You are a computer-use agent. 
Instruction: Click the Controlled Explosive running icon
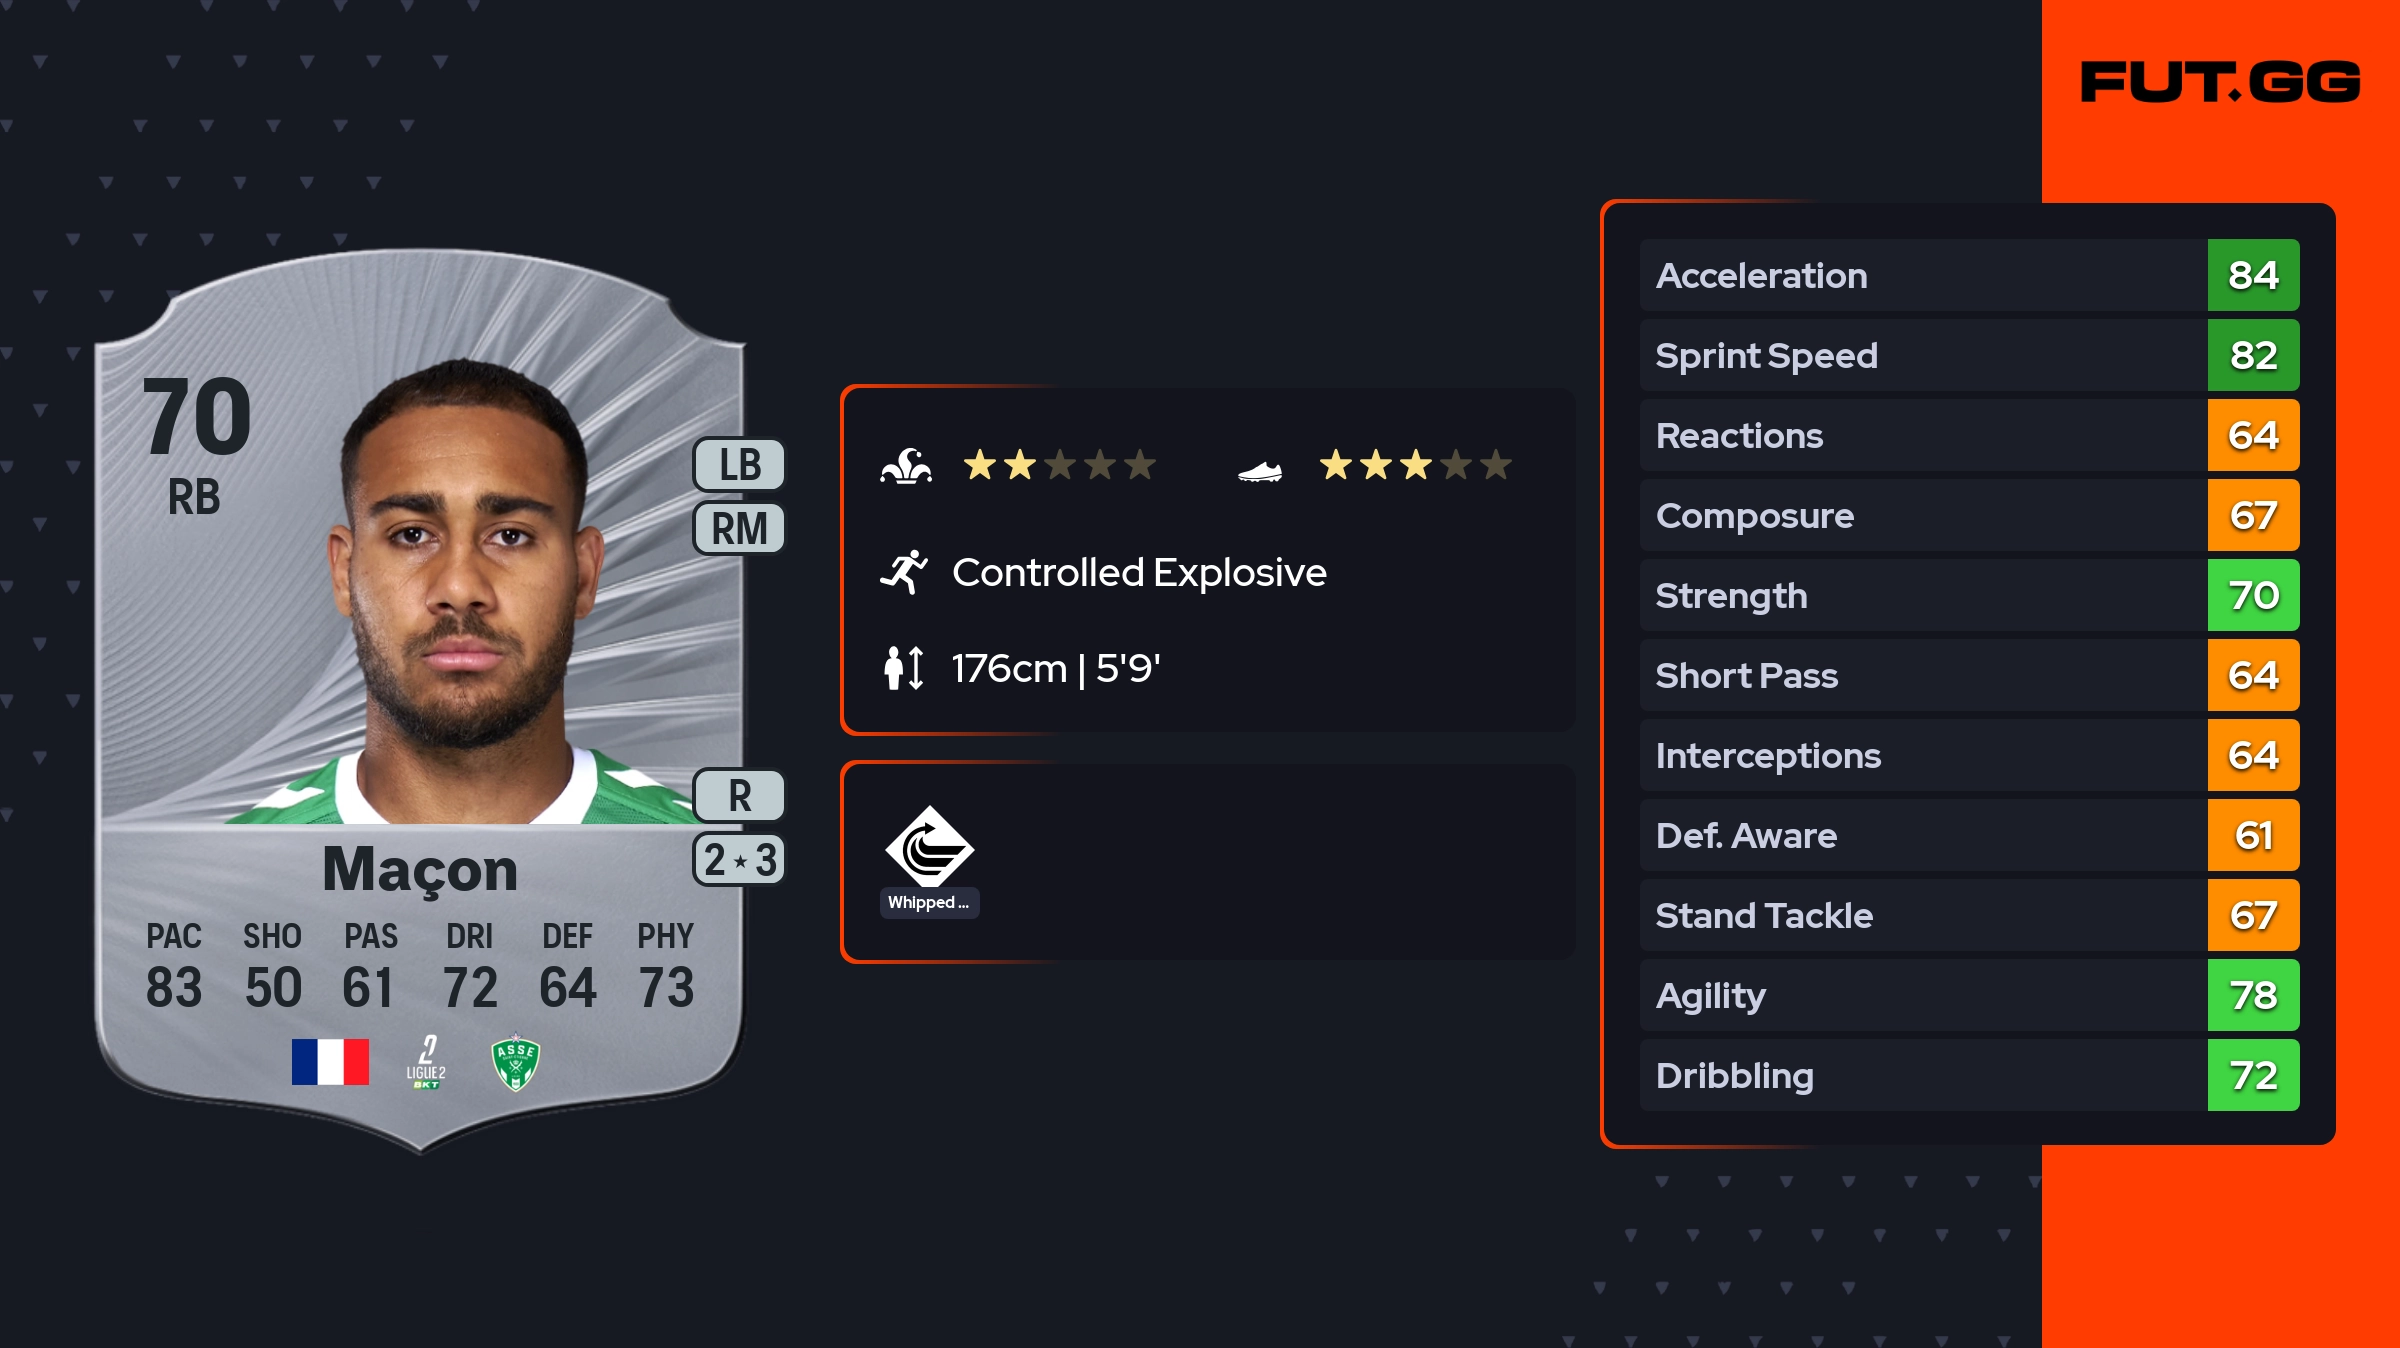click(x=904, y=572)
